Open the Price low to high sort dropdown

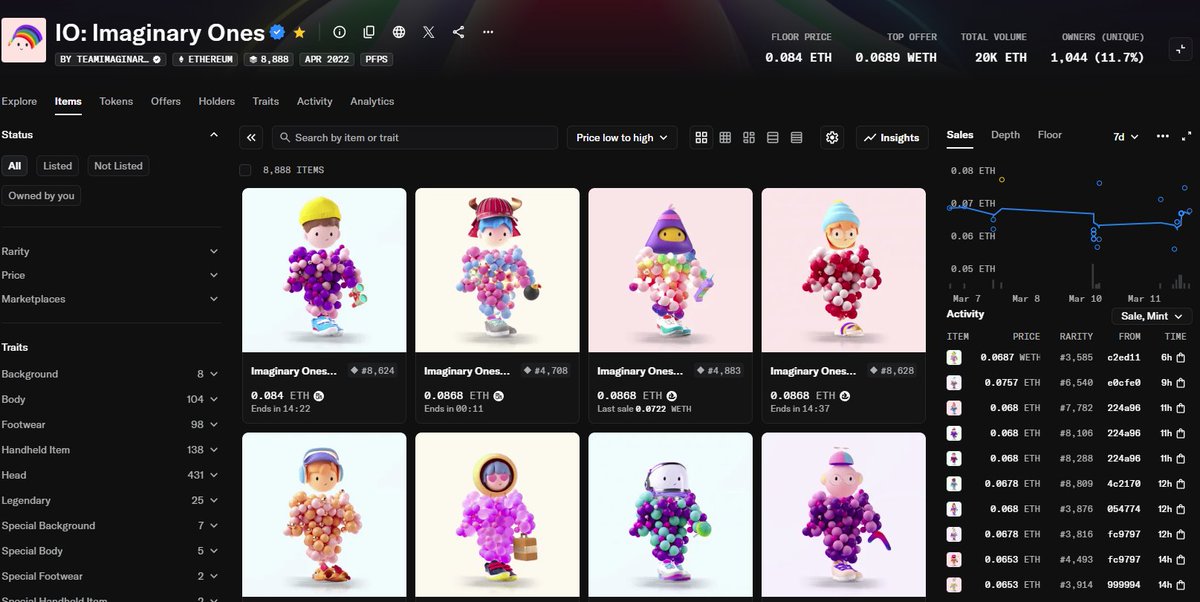point(622,138)
